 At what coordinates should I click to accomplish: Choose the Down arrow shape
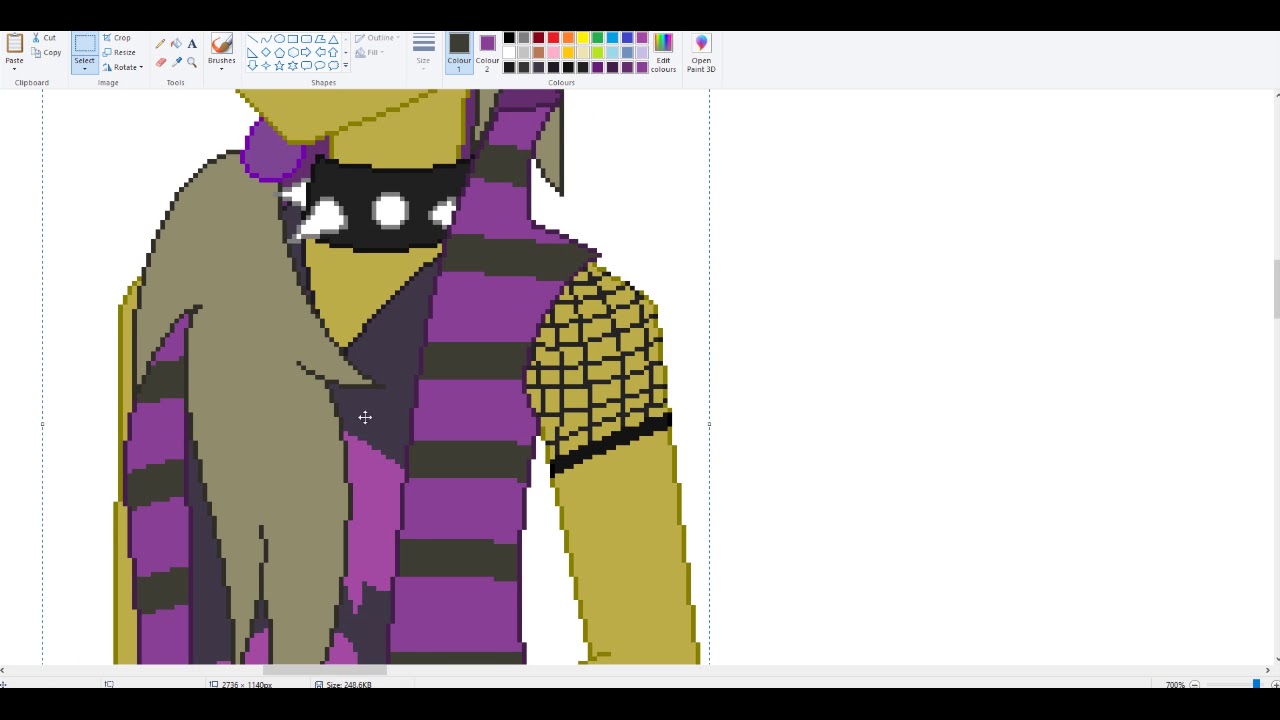coord(252,65)
